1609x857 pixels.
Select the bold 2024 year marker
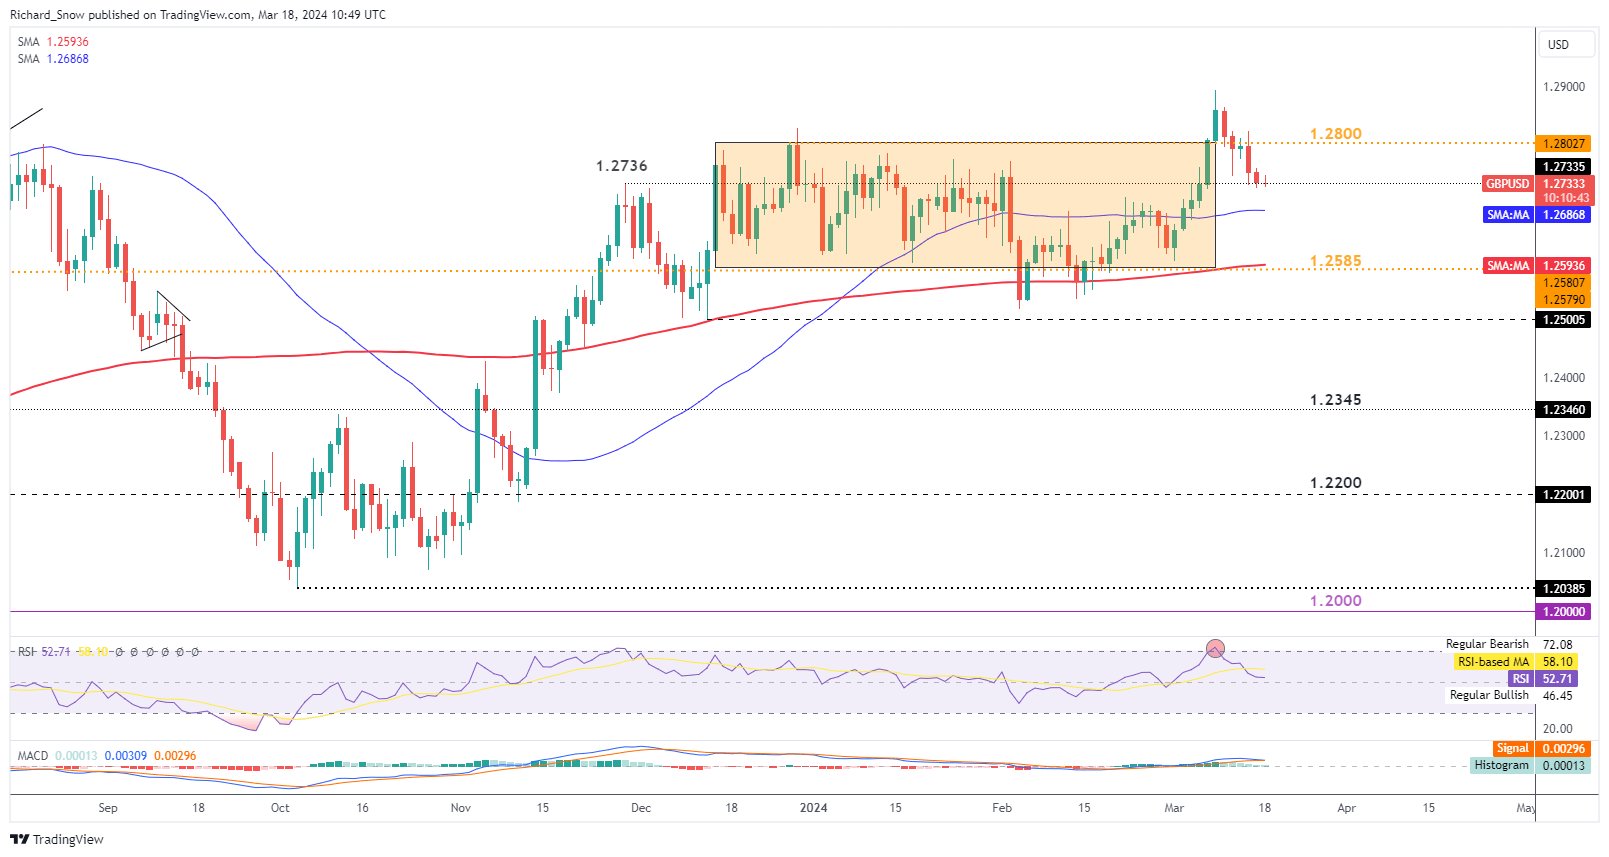[x=814, y=808]
